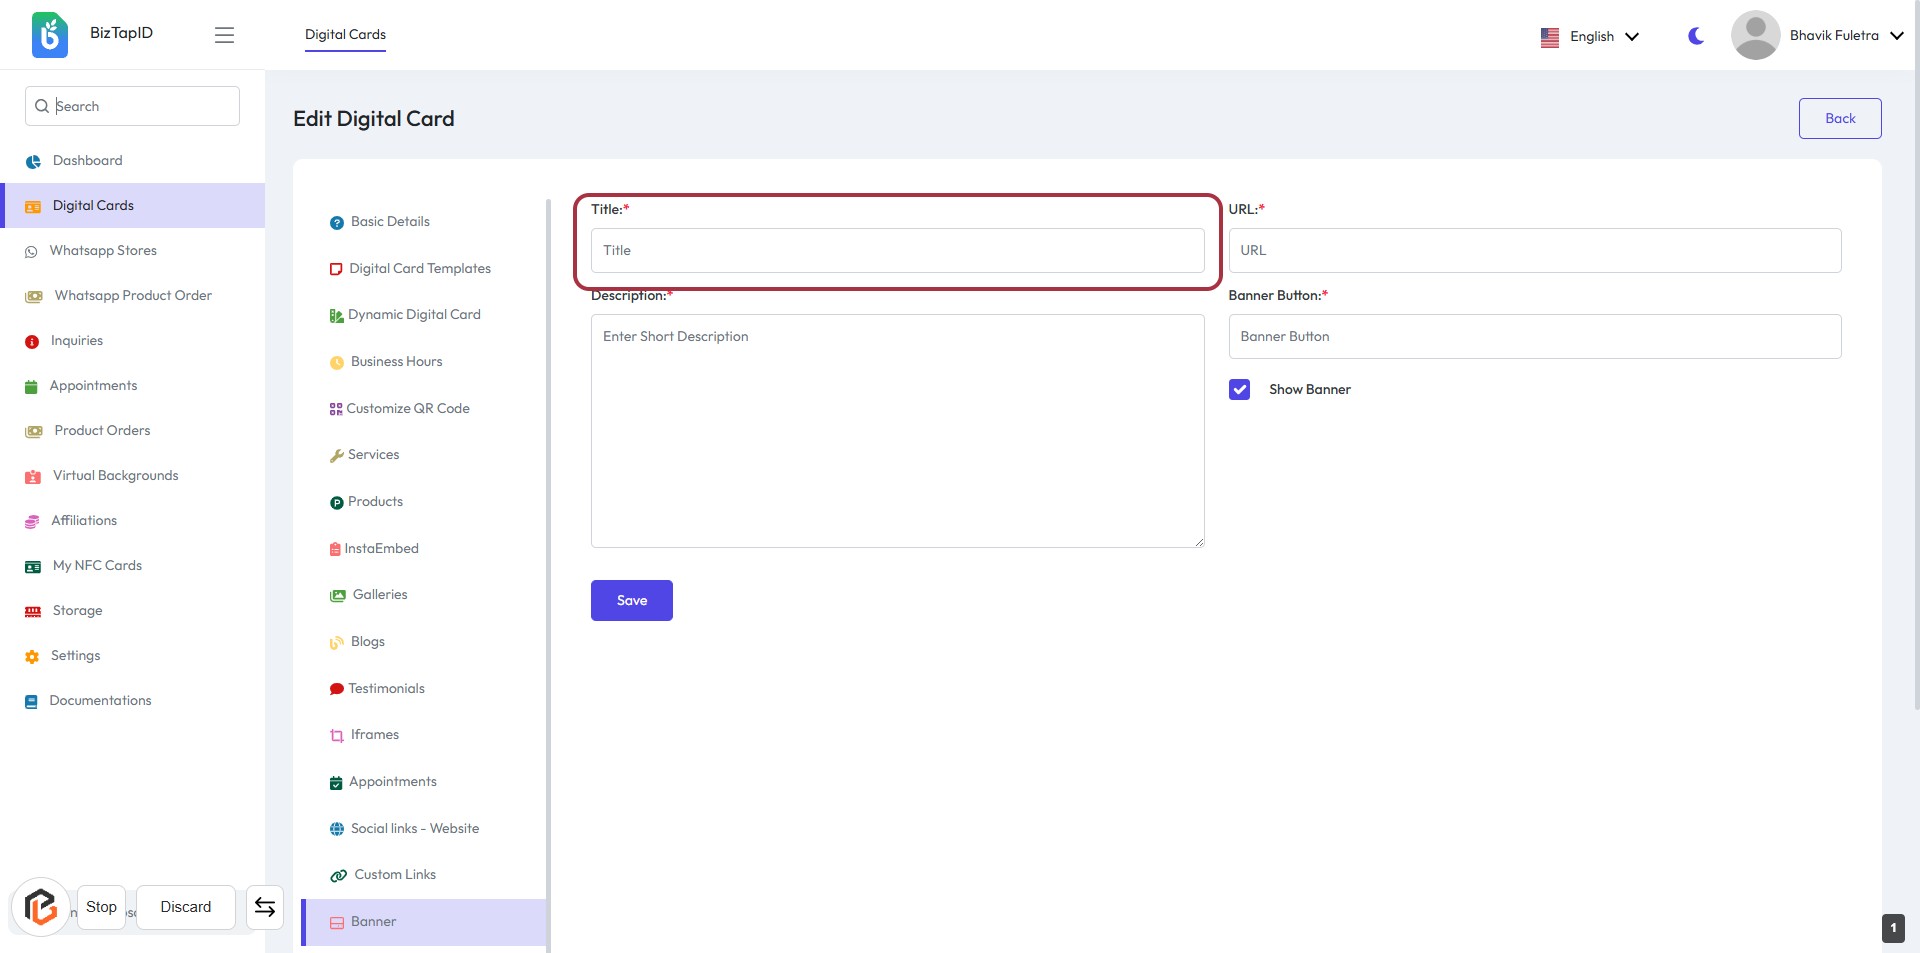Collapse sidebar with hamburger menu icon
The height and width of the screenshot is (953, 1920).
[224, 35]
